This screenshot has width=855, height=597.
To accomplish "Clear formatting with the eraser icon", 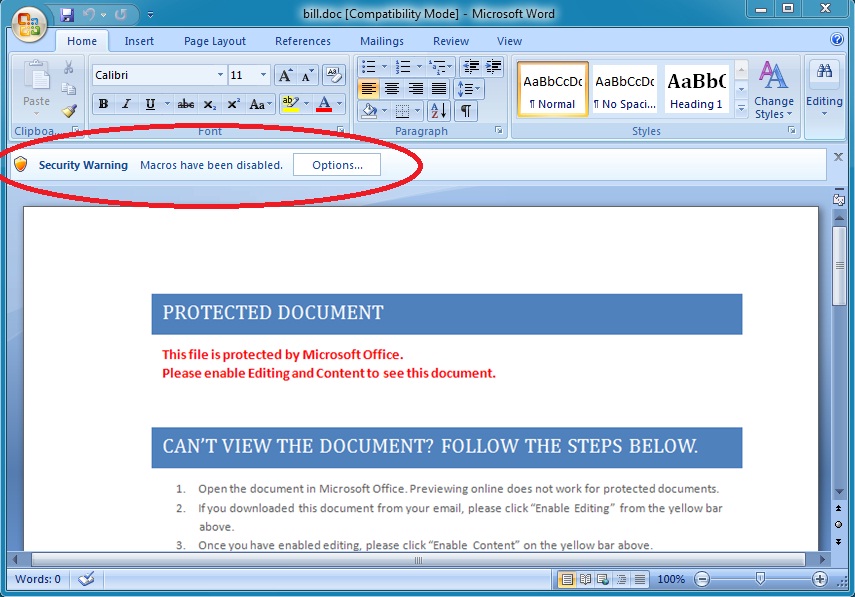I will pos(334,75).
